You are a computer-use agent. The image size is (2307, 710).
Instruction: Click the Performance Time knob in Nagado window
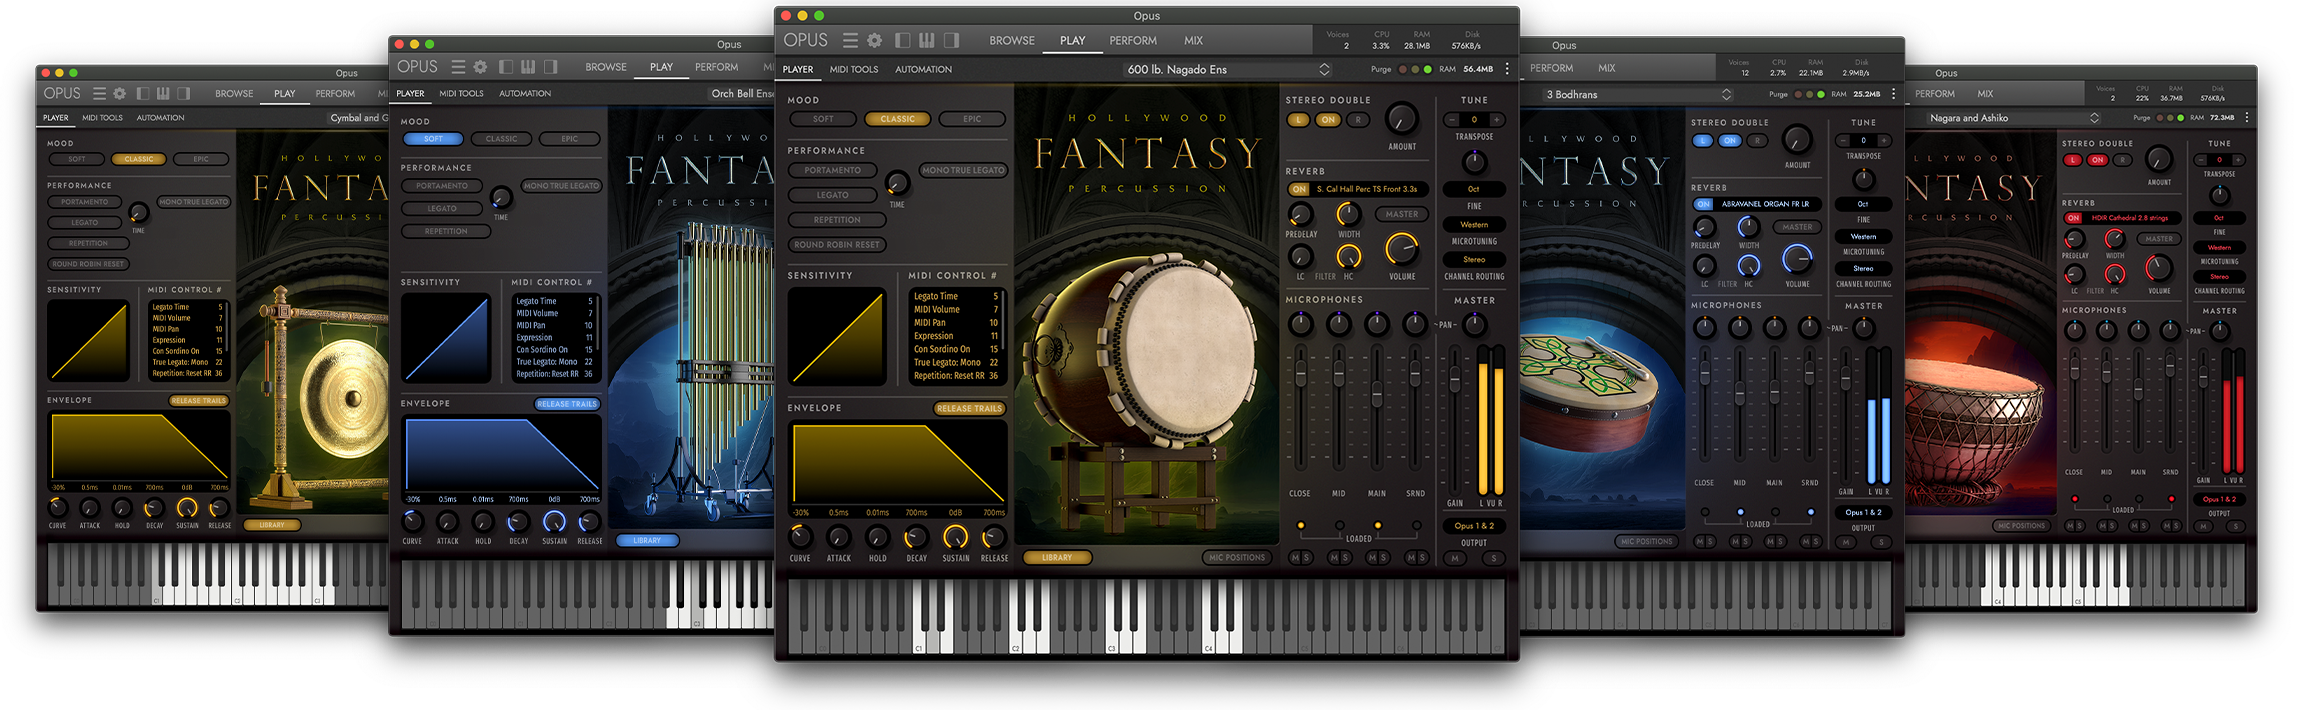(897, 183)
